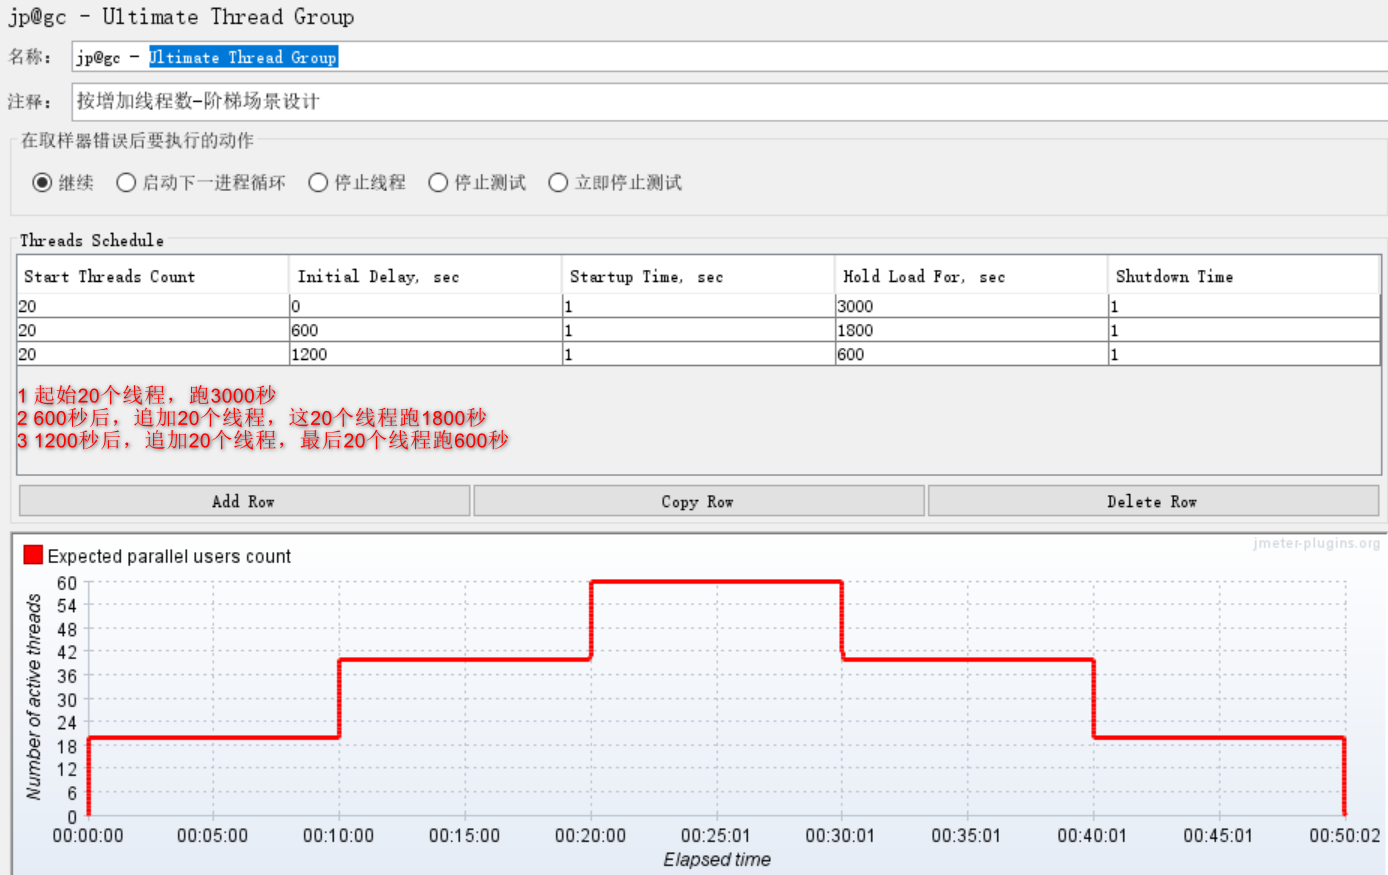
Task: Click the Number of active threads axis label
Action: 34,697
